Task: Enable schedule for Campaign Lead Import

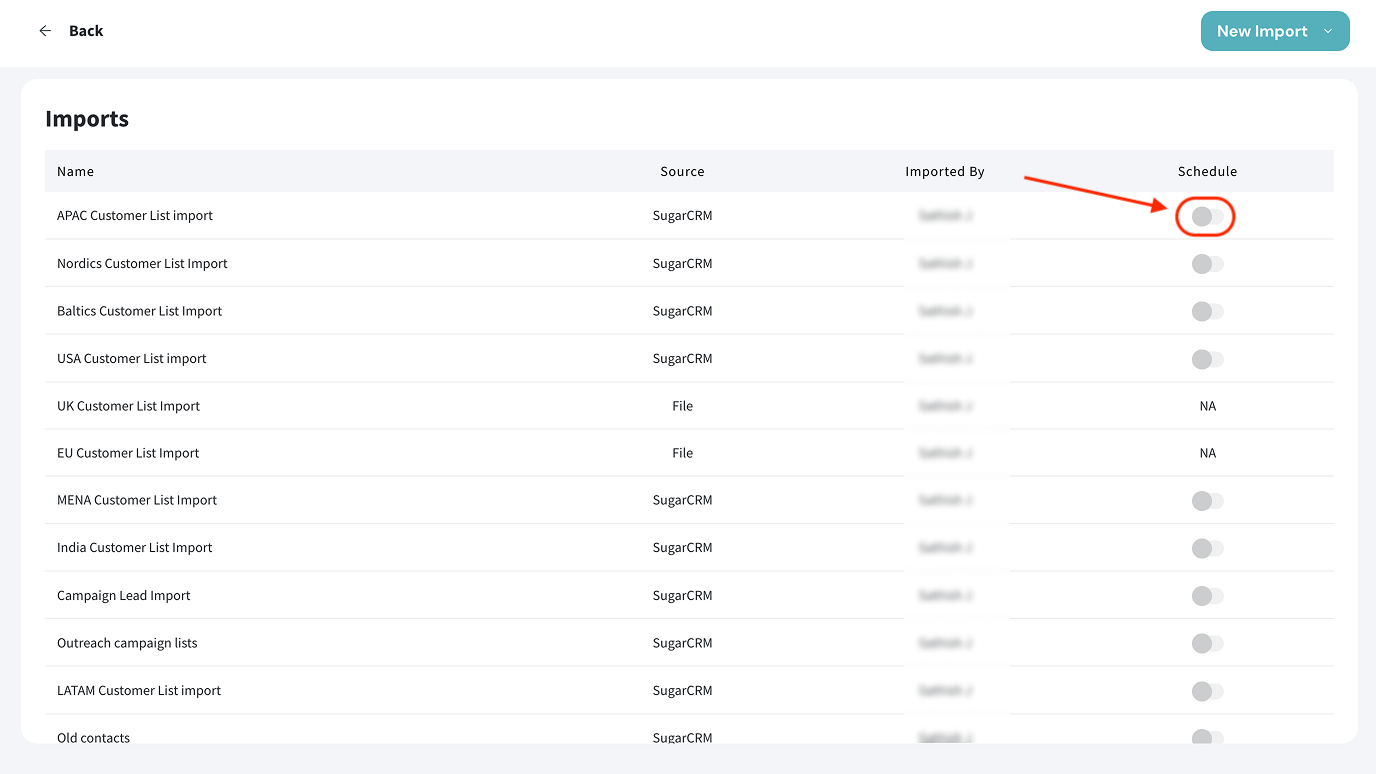Action: (x=1207, y=596)
